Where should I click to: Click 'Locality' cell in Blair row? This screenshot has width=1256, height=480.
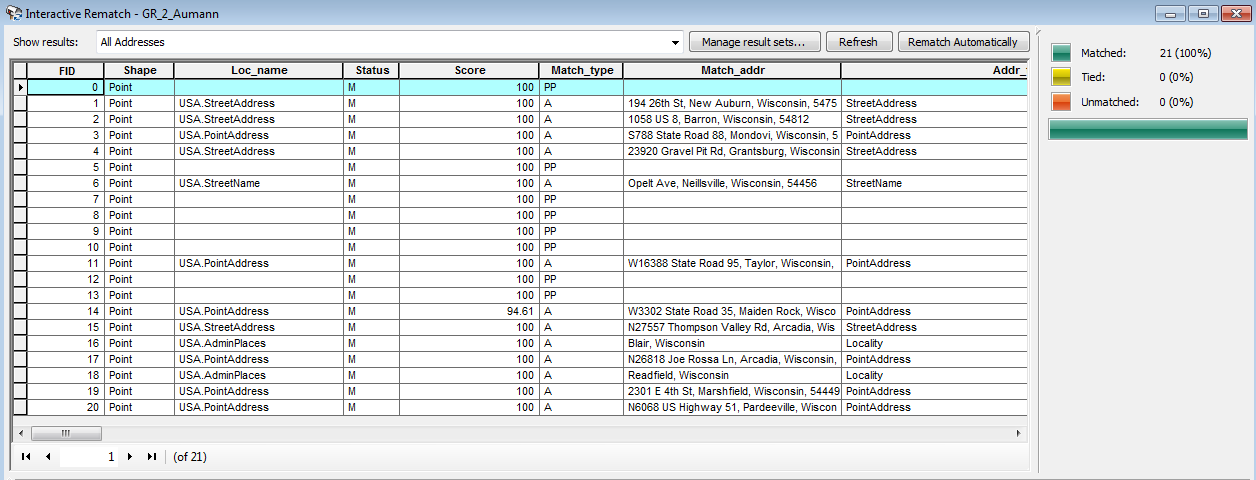934,343
